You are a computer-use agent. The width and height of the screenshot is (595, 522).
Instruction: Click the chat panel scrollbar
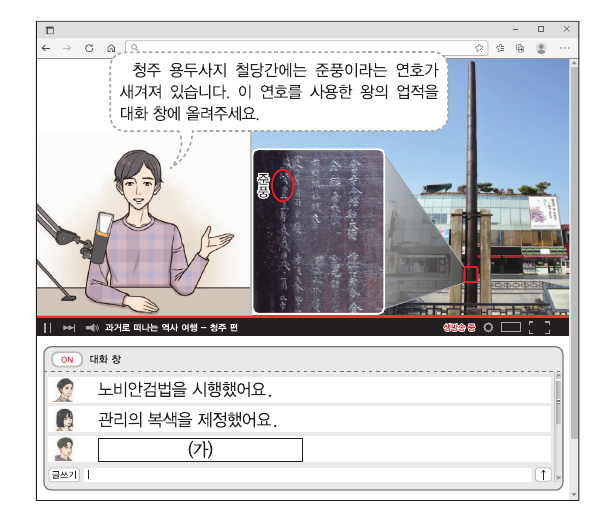(558, 426)
